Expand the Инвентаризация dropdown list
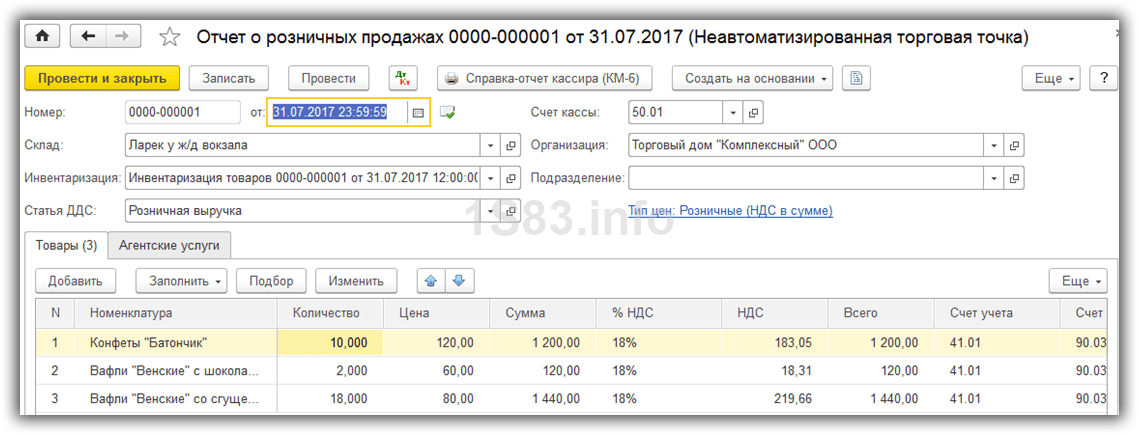1139x435 pixels. pos(490,178)
